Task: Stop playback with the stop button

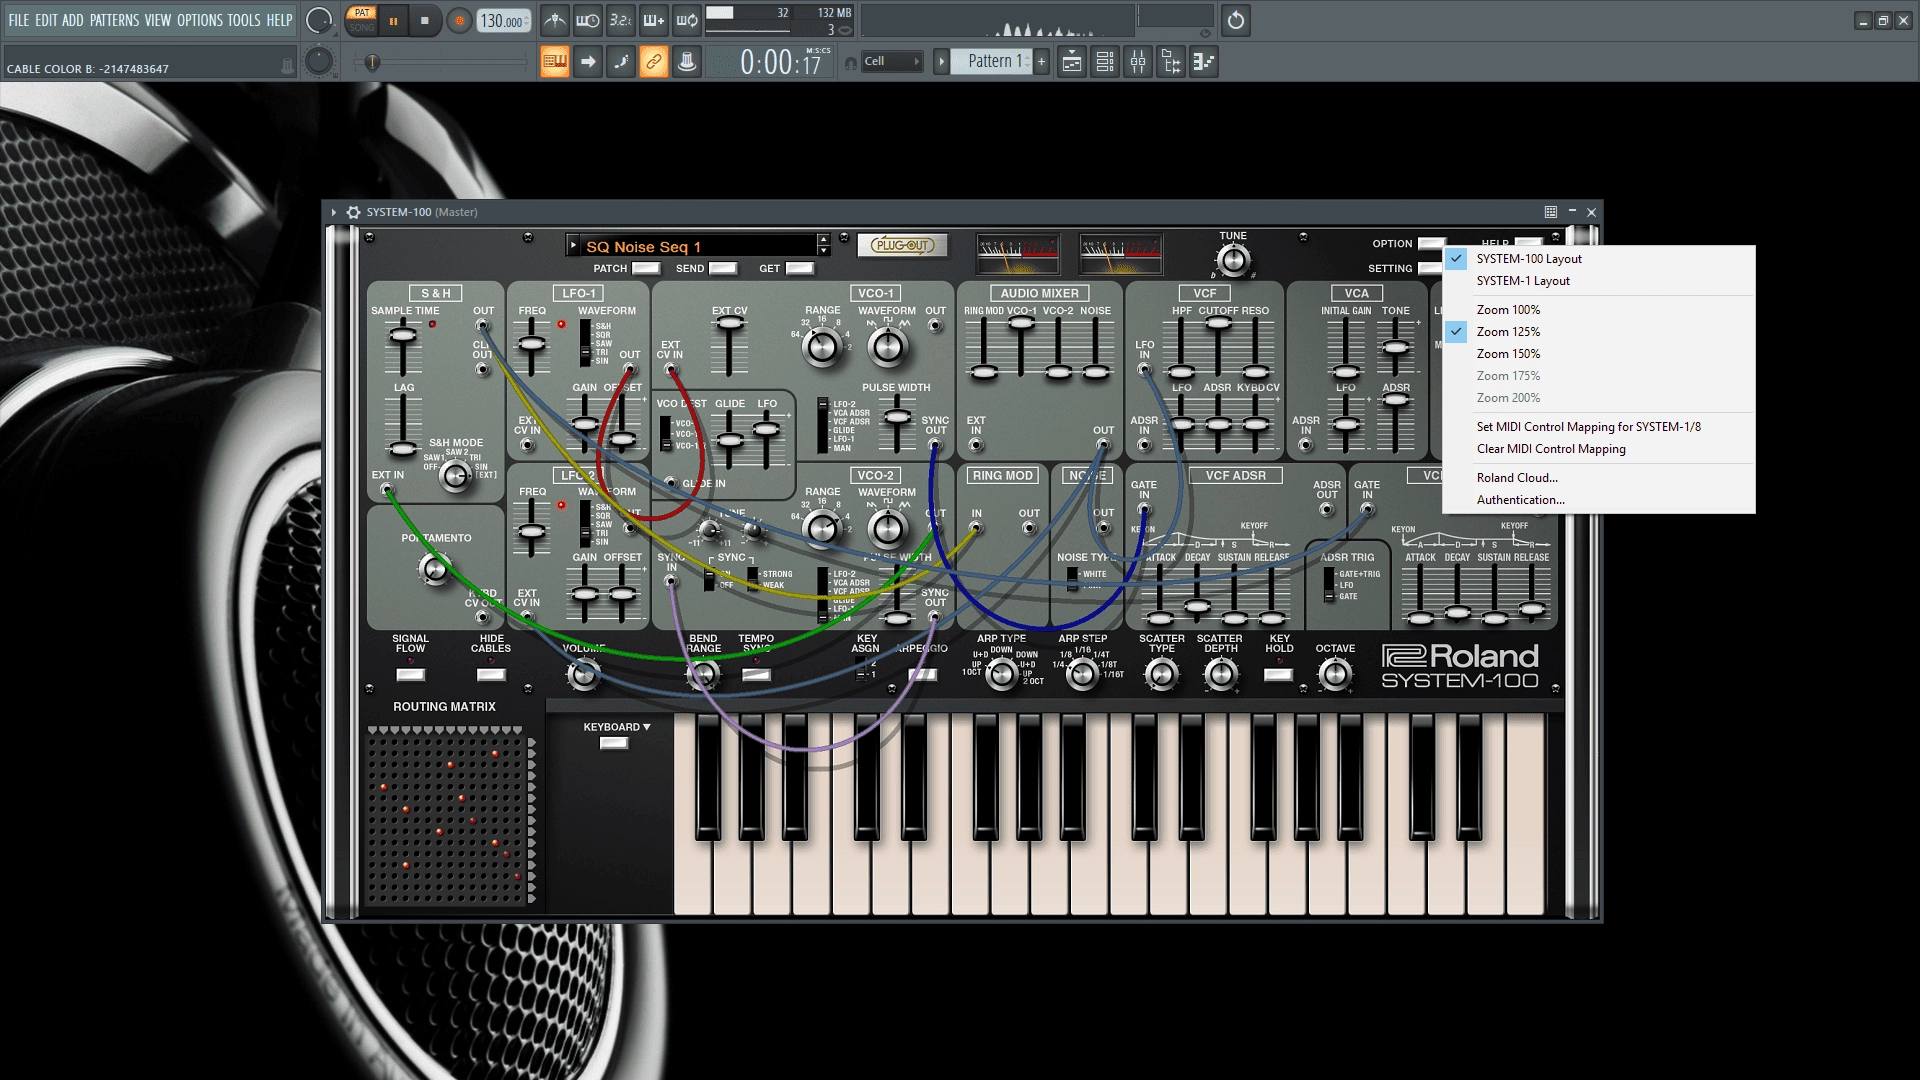Action: click(x=425, y=21)
